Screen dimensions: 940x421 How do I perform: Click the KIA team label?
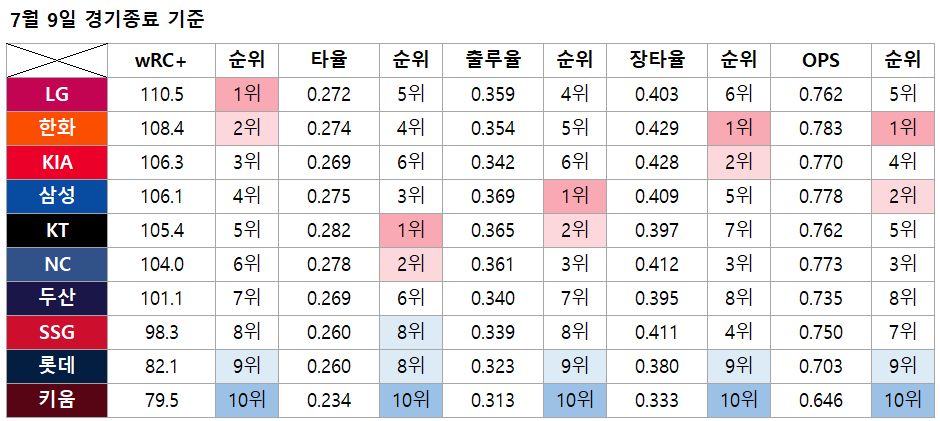pyautogui.click(x=58, y=162)
